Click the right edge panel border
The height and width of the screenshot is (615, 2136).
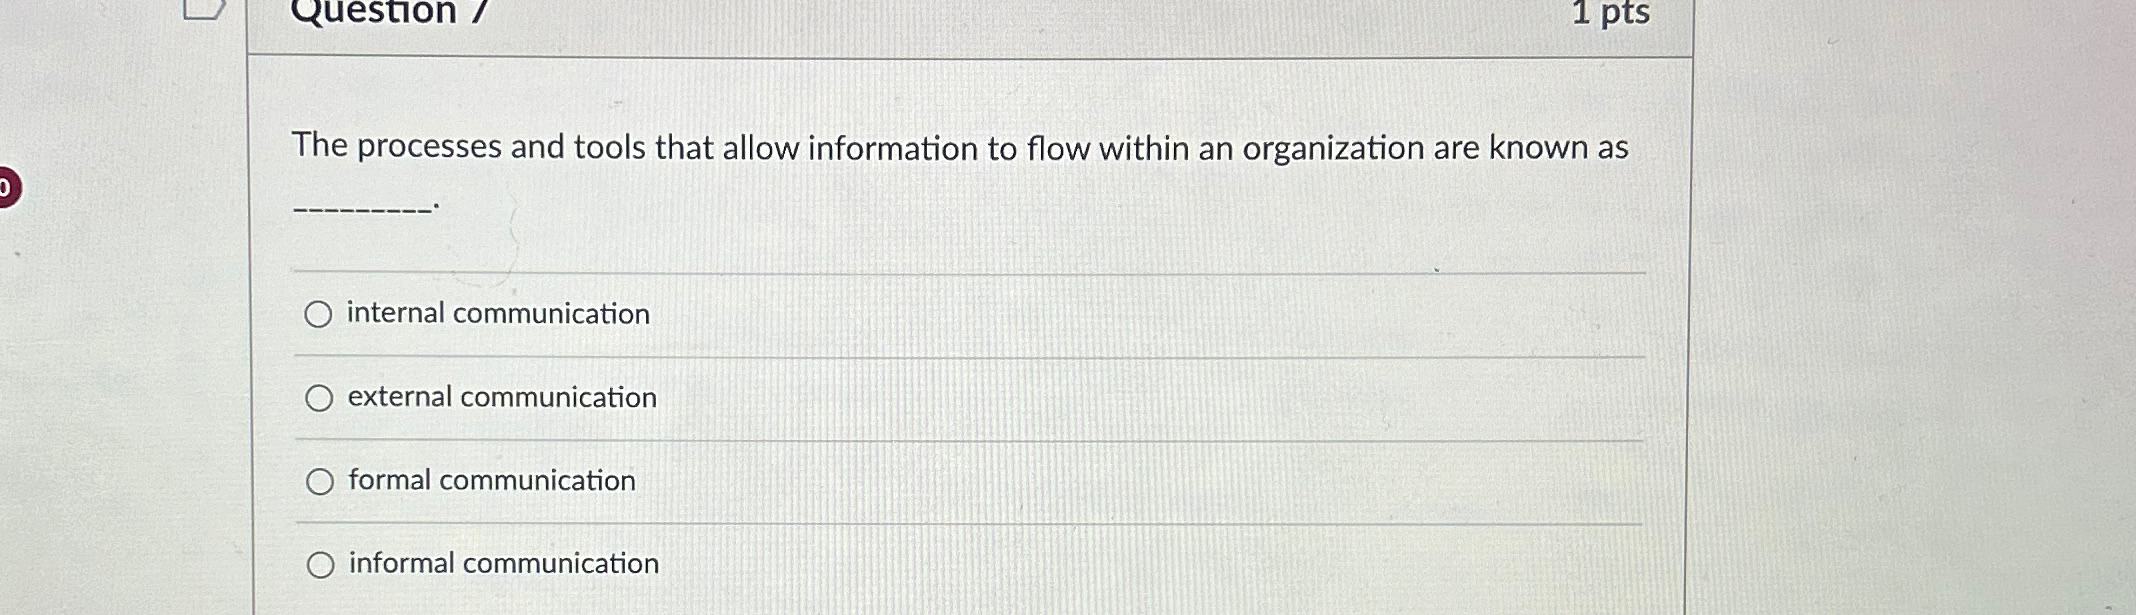point(1690,300)
